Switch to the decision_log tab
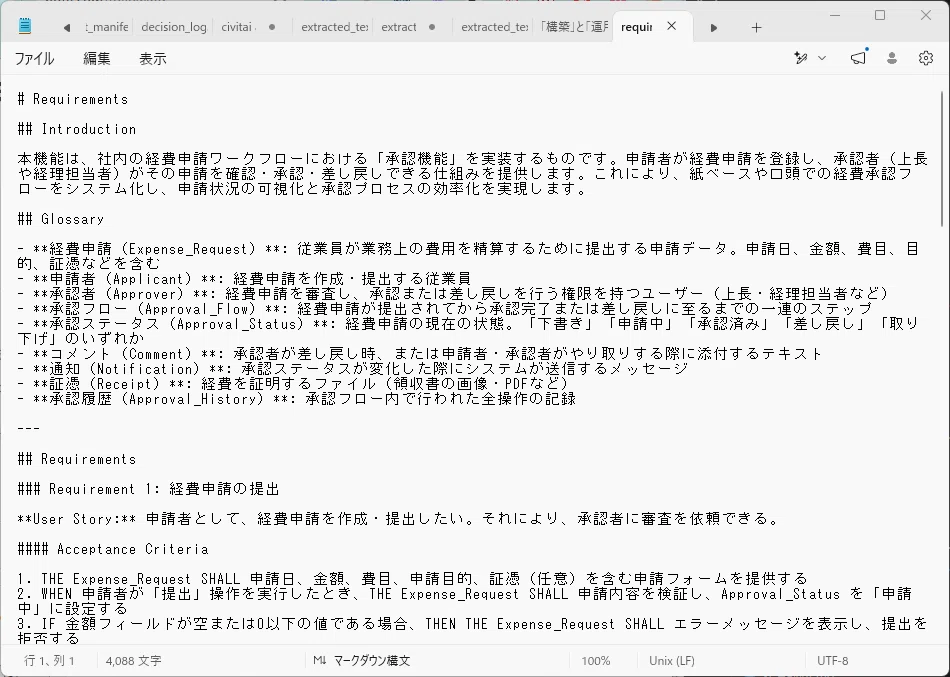The height and width of the screenshot is (677, 950). point(173,27)
